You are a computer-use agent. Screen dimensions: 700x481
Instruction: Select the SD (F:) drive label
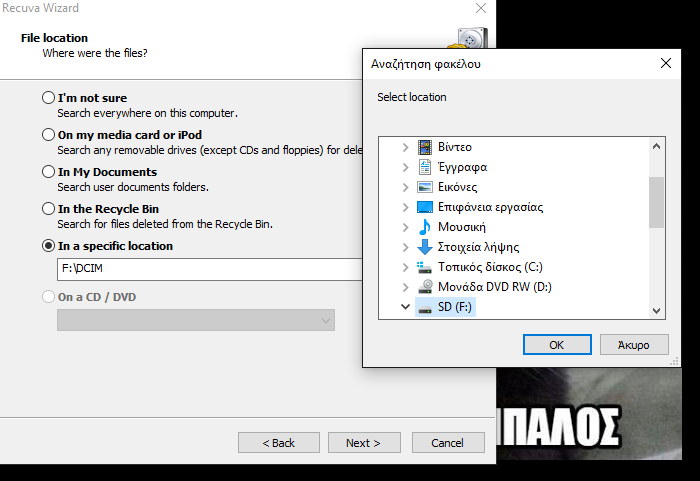tap(454, 307)
